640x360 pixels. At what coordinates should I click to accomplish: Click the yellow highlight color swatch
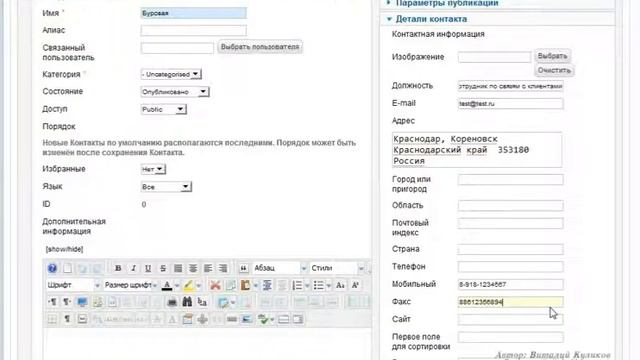click(x=188, y=285)
